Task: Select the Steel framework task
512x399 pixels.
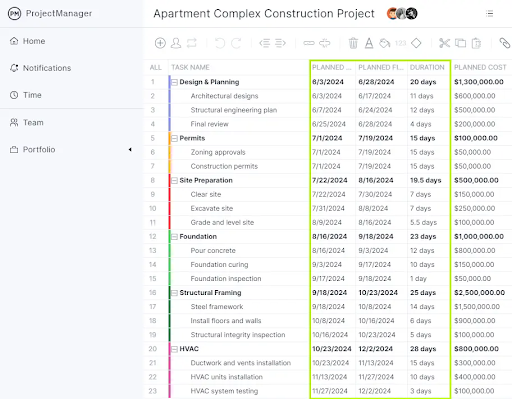Action: [x=217, y=307]
